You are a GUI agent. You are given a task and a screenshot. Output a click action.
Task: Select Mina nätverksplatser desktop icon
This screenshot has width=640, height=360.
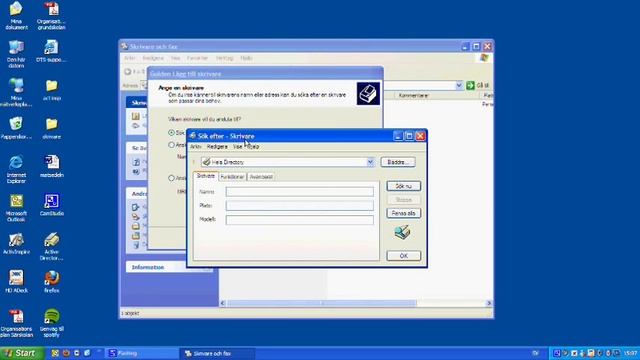tap(16, 92)
